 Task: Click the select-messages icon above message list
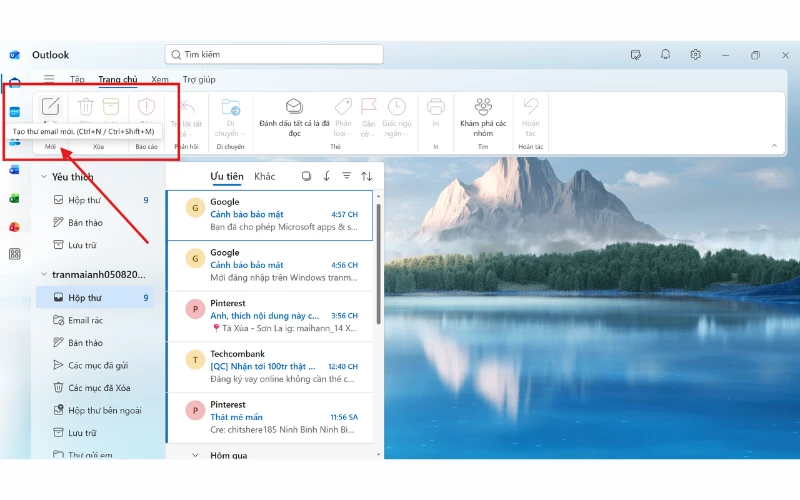pos(306,176)
